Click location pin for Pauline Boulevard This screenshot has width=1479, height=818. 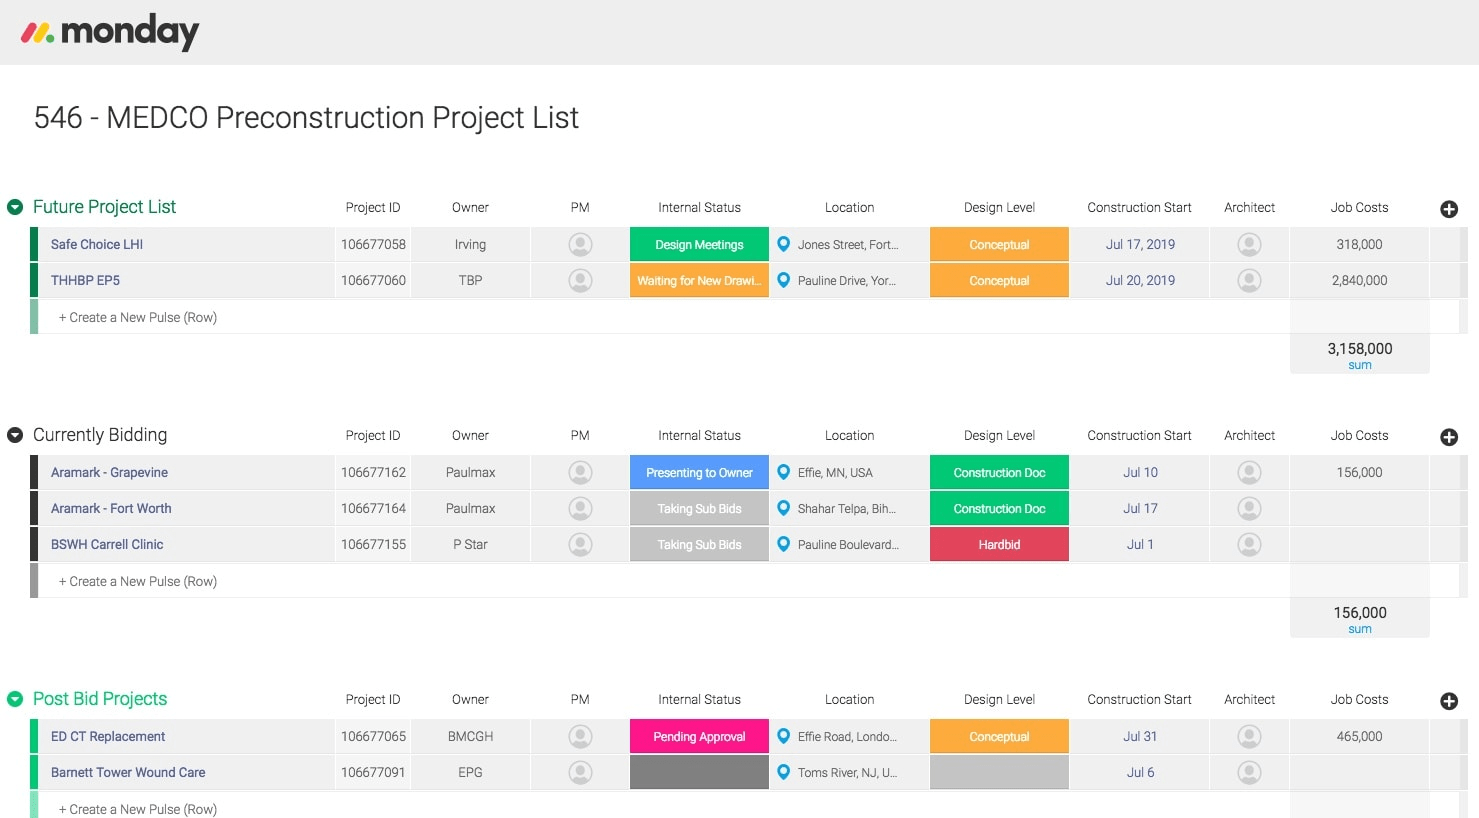(784, 544)
